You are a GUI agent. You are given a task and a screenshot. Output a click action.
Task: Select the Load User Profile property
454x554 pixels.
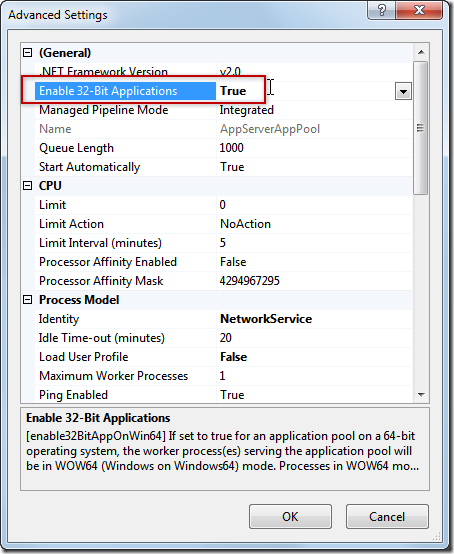coord(84,357)
